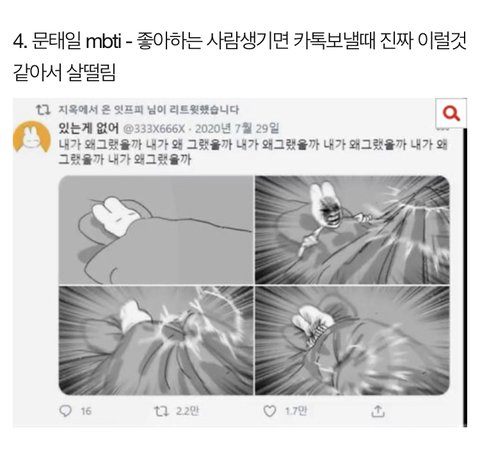Click the @333X666X handle
Screen dimensions: 480x451
(x=154, y=129)
